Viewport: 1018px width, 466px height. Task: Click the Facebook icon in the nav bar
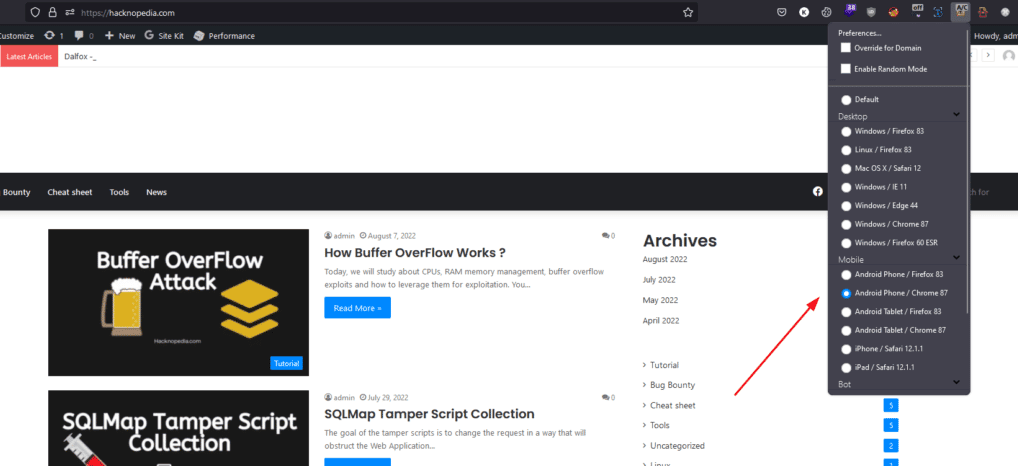tap(818, 191)
